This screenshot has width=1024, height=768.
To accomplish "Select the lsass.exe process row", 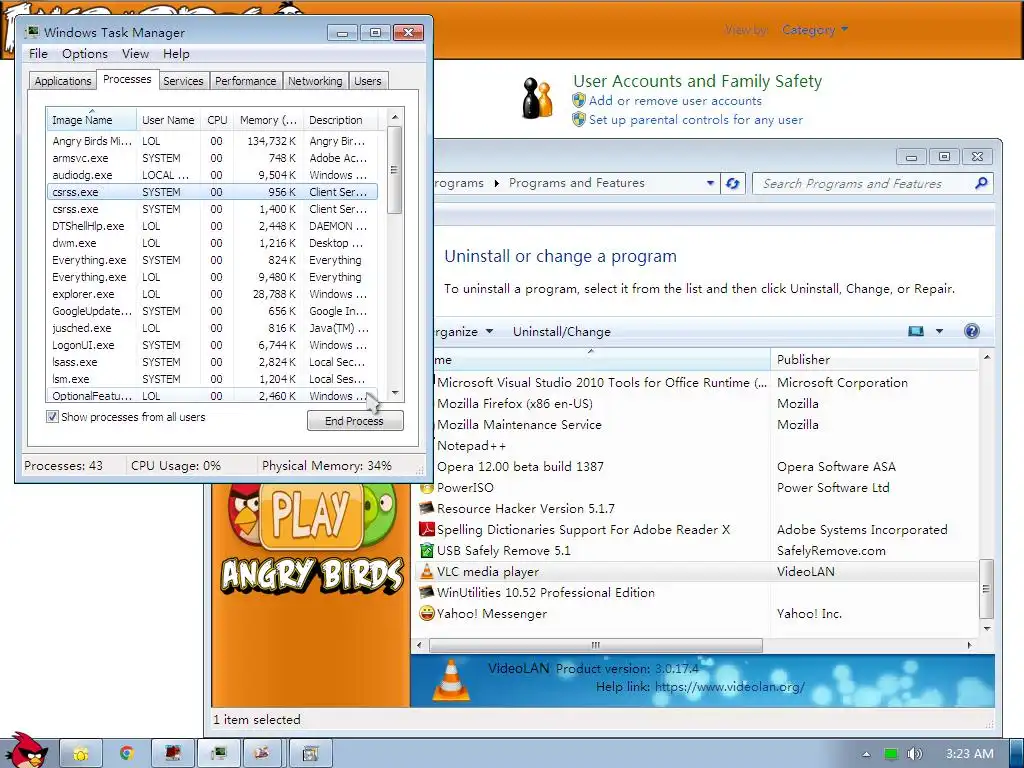I will pyautogui.click(x=212, y=362).
